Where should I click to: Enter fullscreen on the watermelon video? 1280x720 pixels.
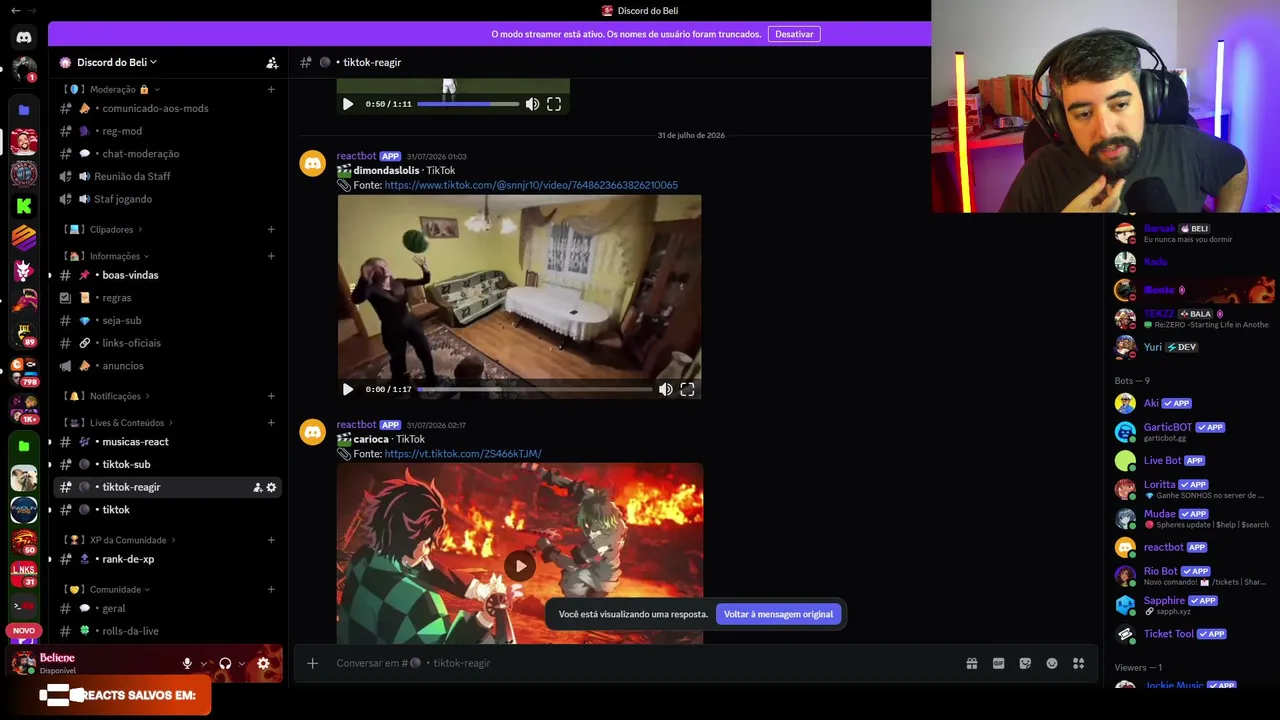pos(687,389)
